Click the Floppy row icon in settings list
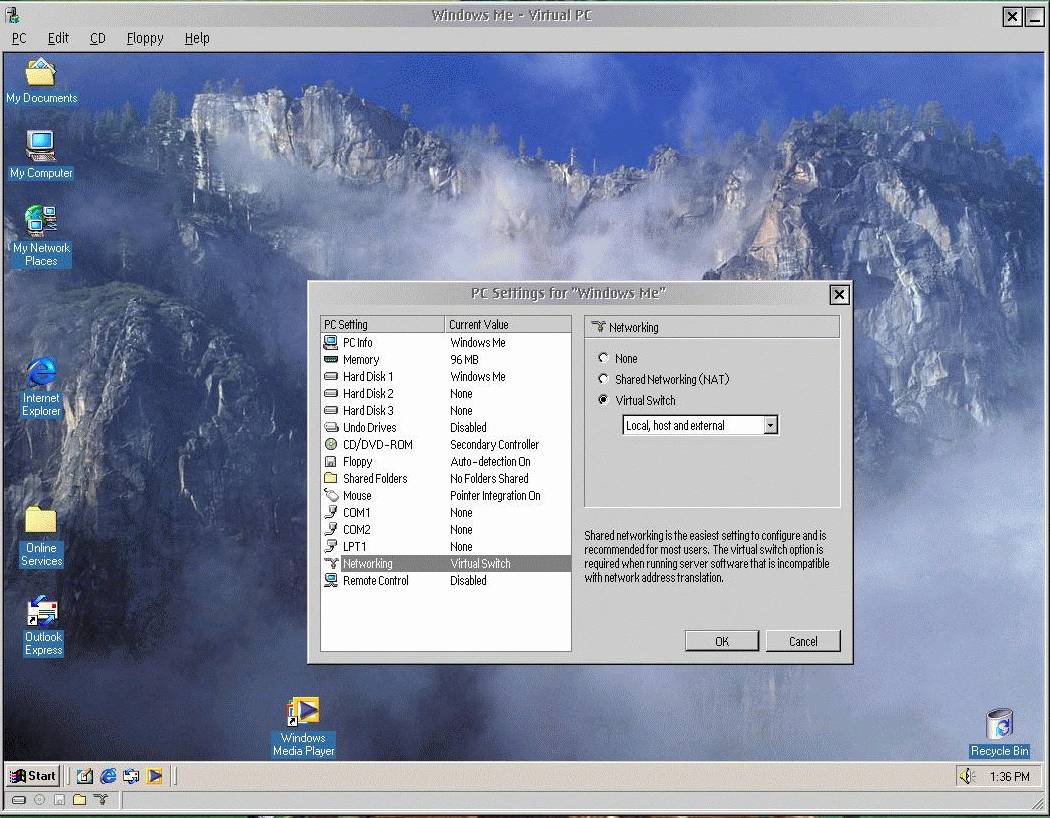The image size is (1050, 818). click(x=330, y=461)
